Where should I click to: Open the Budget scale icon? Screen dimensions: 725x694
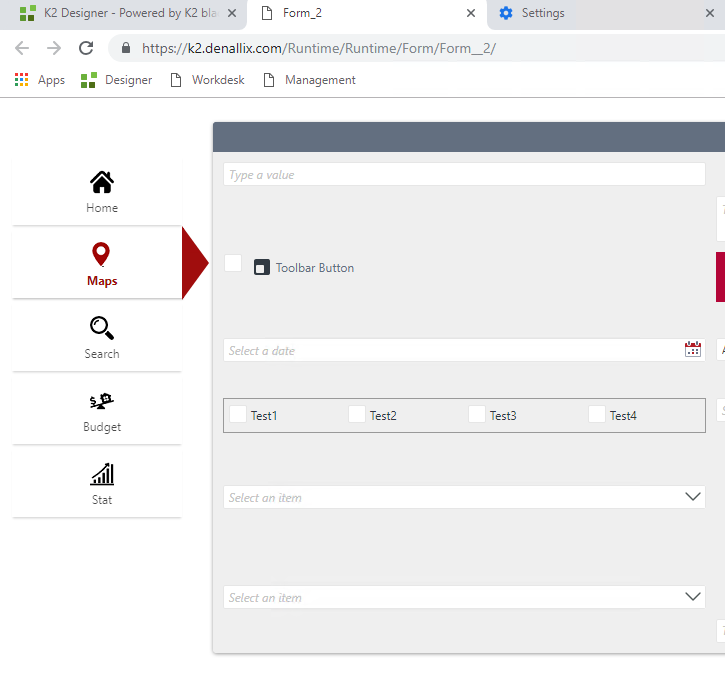[101, 401]
